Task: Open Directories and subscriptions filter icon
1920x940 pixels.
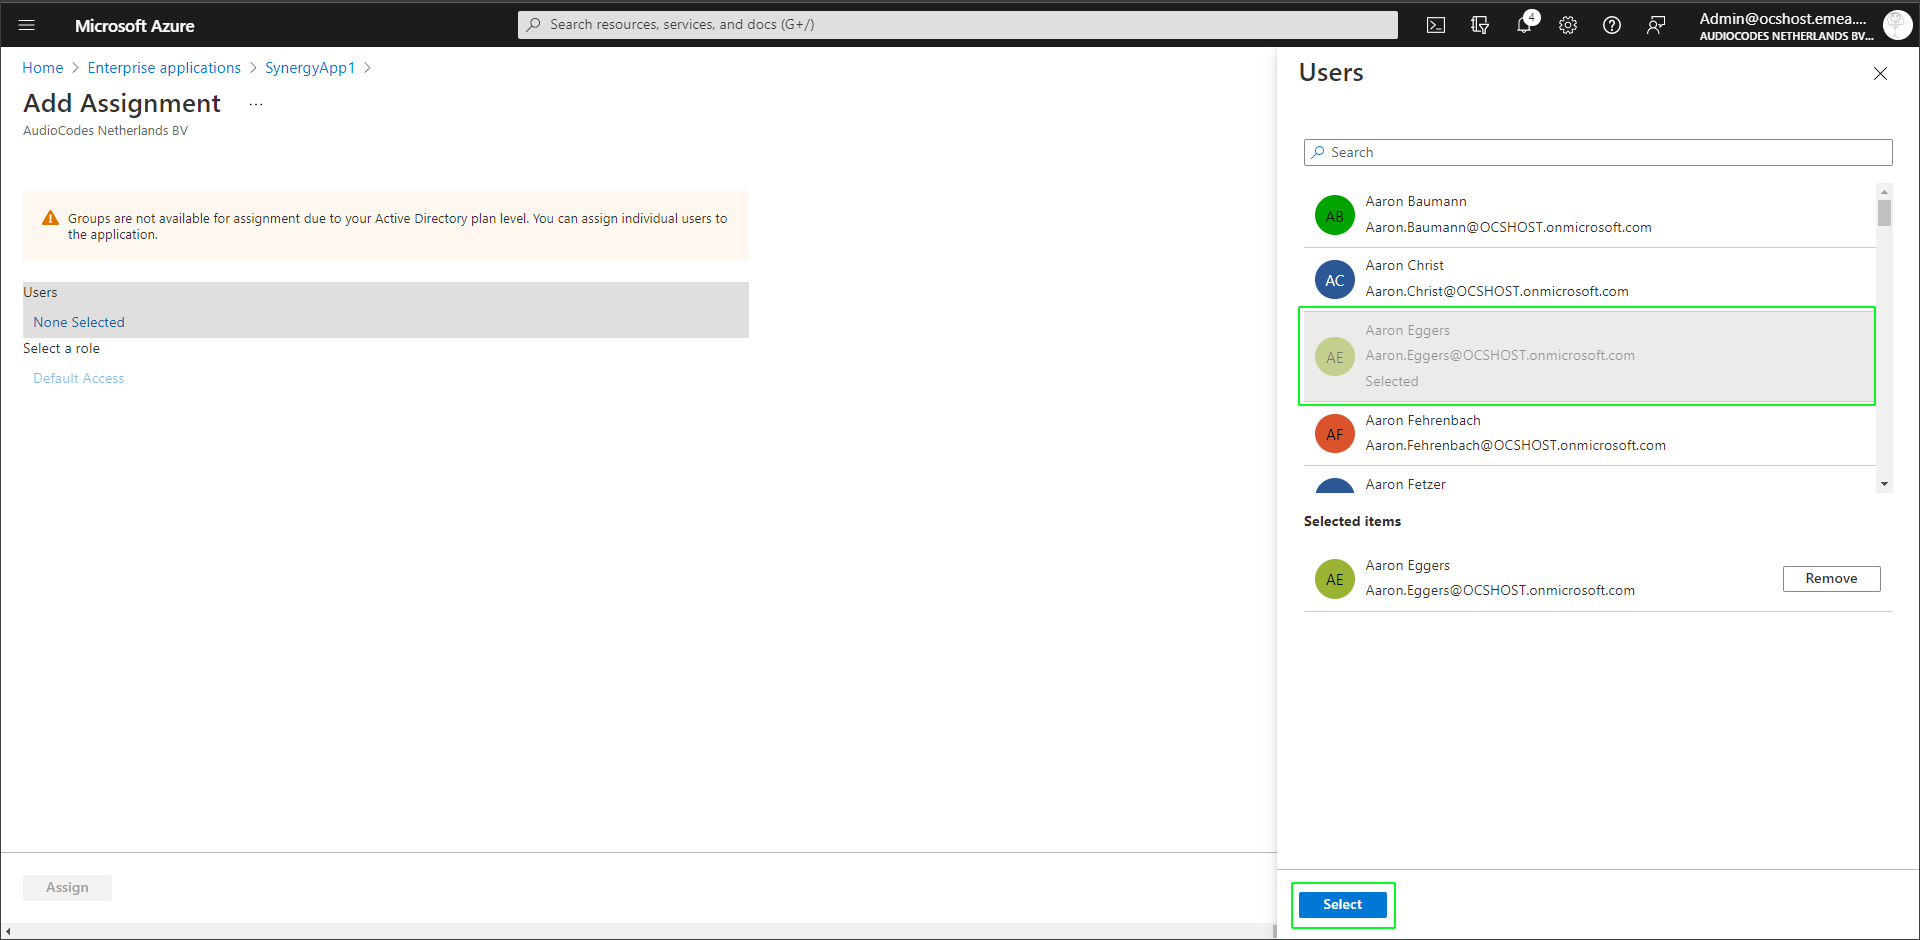Action: click(x=1480, y=25)
